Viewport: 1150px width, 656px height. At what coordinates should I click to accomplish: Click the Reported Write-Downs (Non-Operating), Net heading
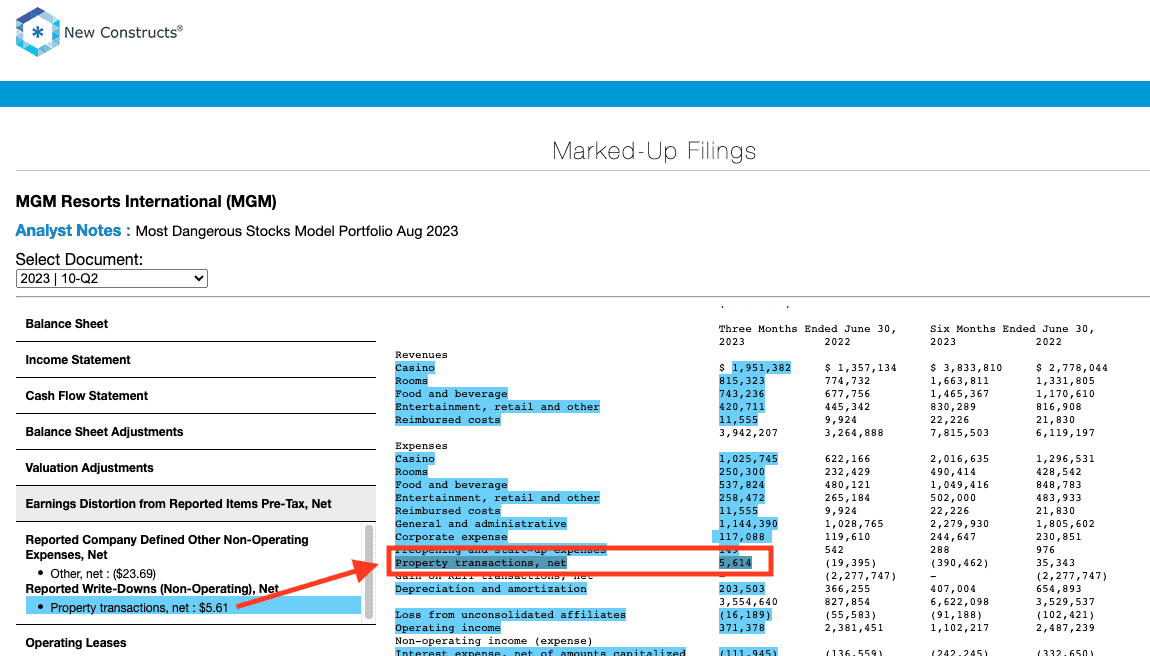pos(152,588)
